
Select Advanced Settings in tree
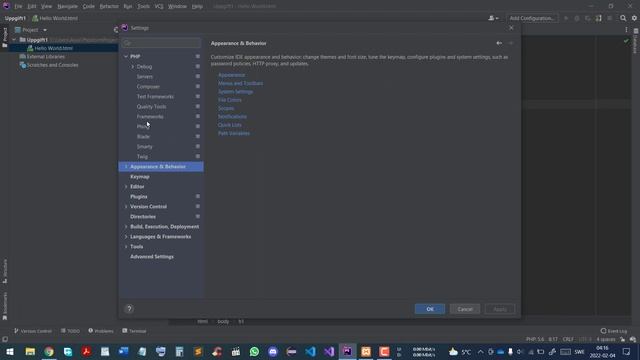tap(152, 257)
